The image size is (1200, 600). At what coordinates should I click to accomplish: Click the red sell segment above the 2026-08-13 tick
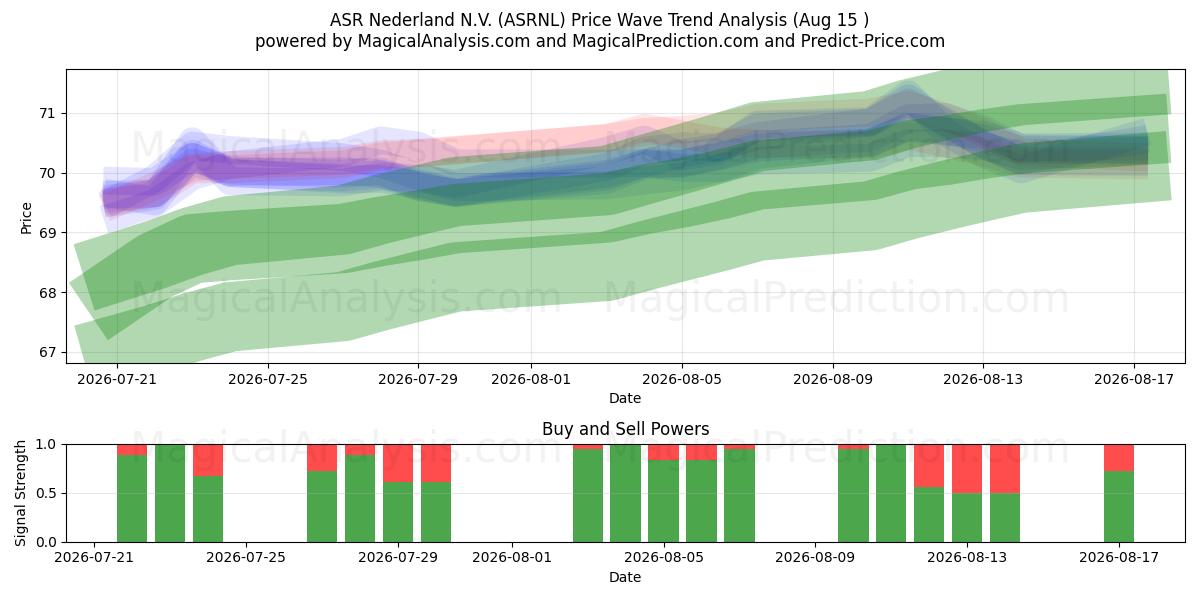tap(967, 468)
